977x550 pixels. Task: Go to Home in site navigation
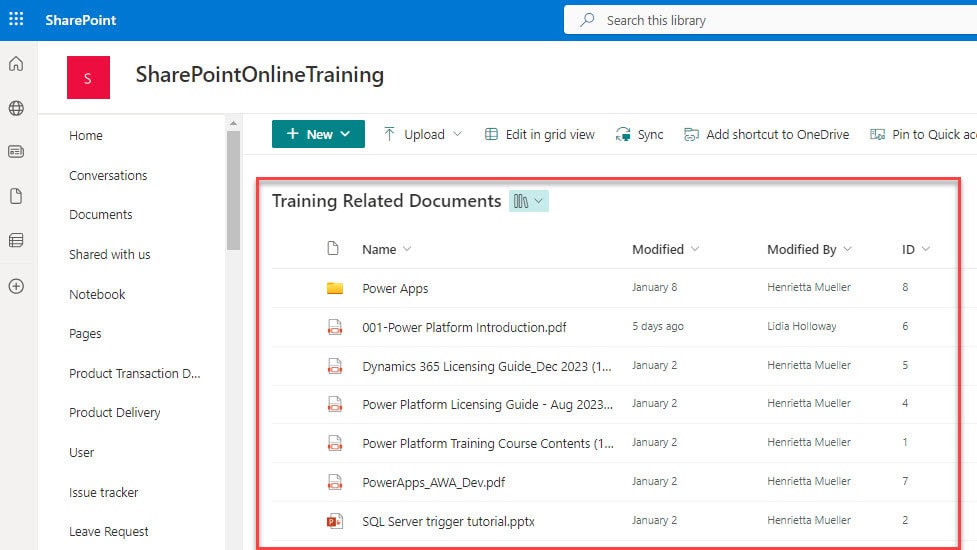tap(86, 135)
